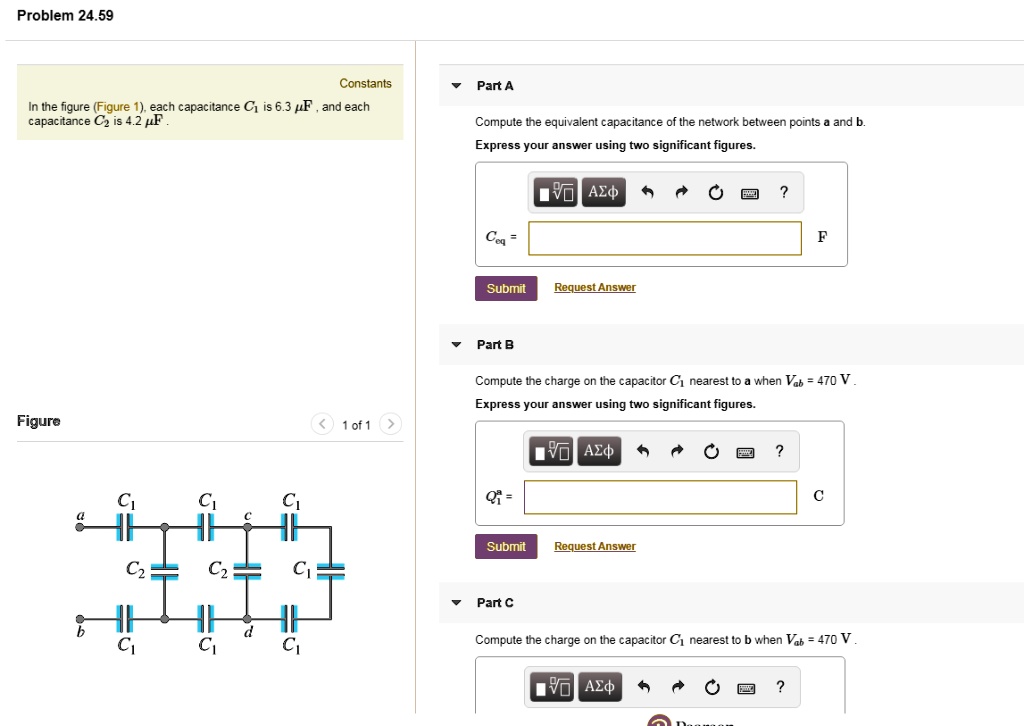Collapse the Part B section

456,344
